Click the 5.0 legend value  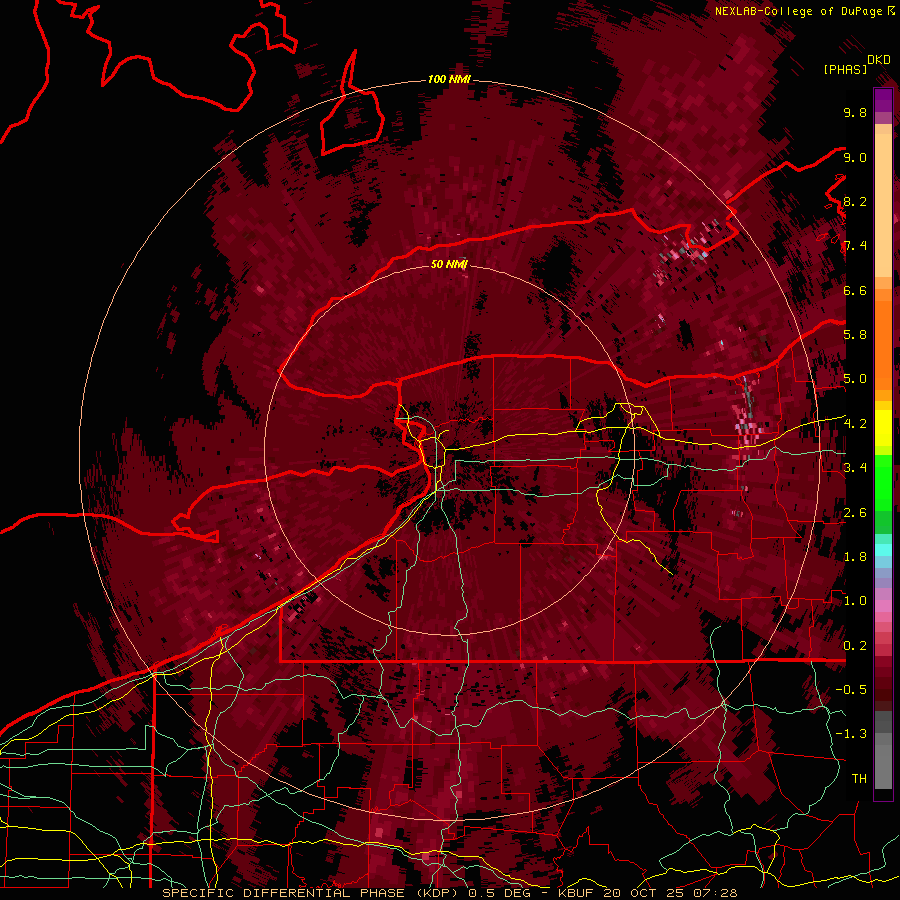click(x=855, y=379)
